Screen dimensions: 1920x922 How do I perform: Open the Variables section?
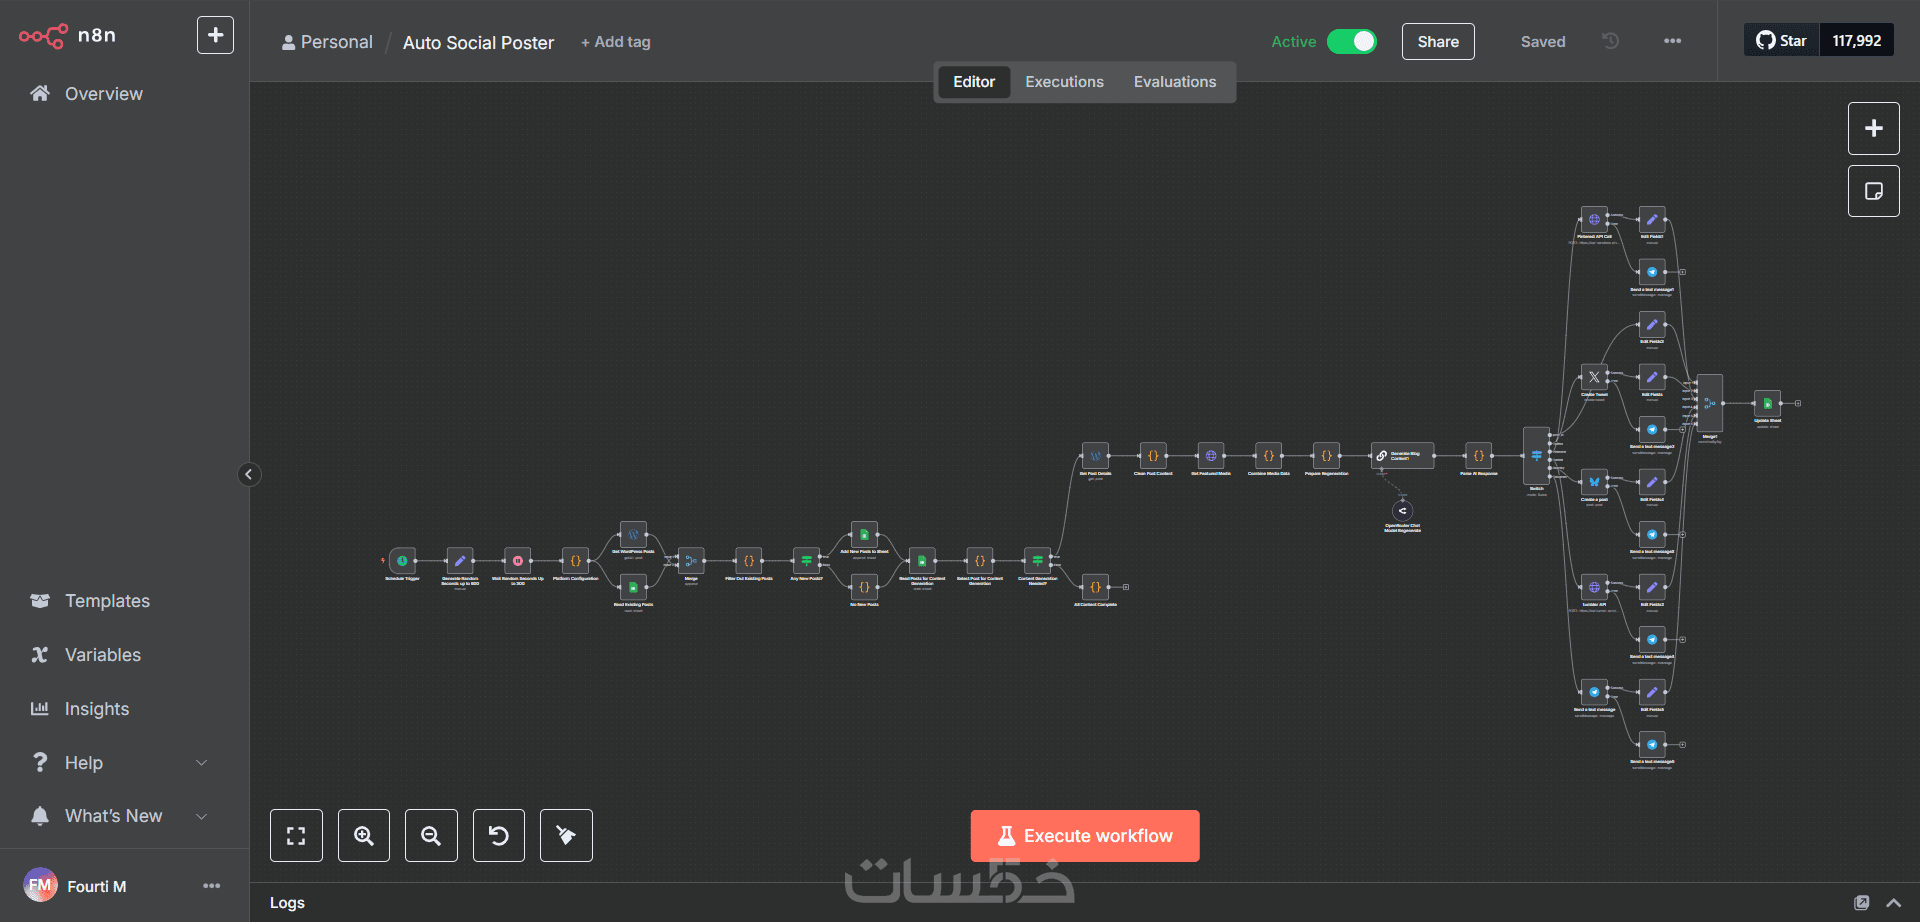102,655
